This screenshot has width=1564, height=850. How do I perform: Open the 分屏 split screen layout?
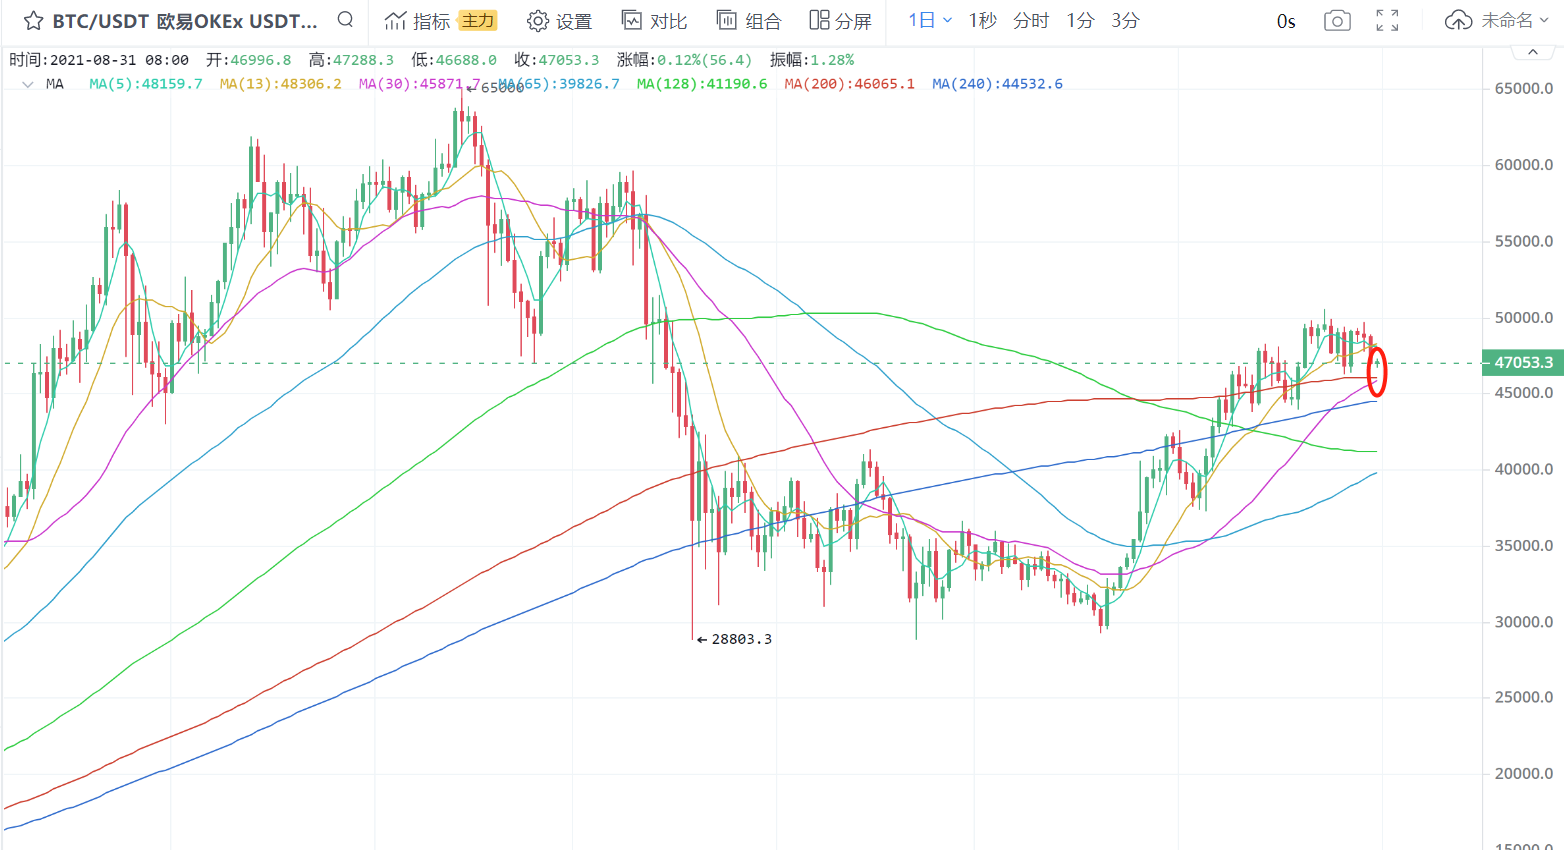841,21
